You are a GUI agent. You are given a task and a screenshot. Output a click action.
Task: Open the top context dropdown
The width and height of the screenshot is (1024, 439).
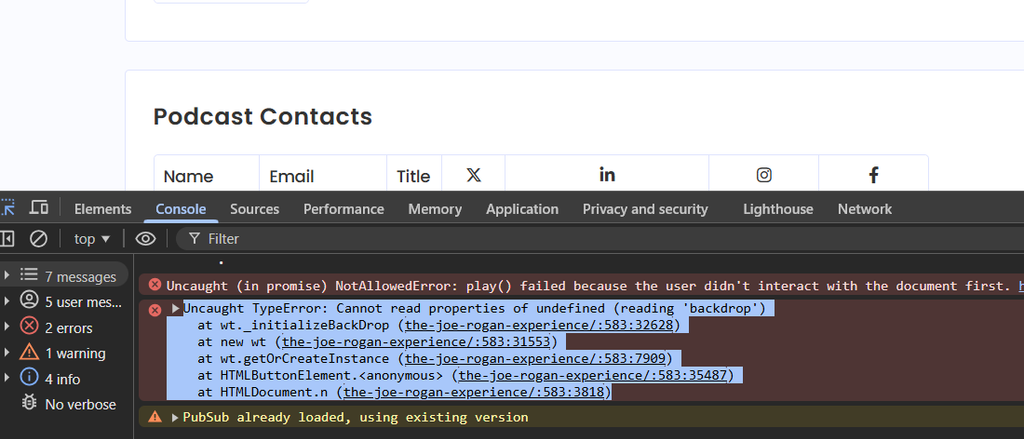[91, 239]
